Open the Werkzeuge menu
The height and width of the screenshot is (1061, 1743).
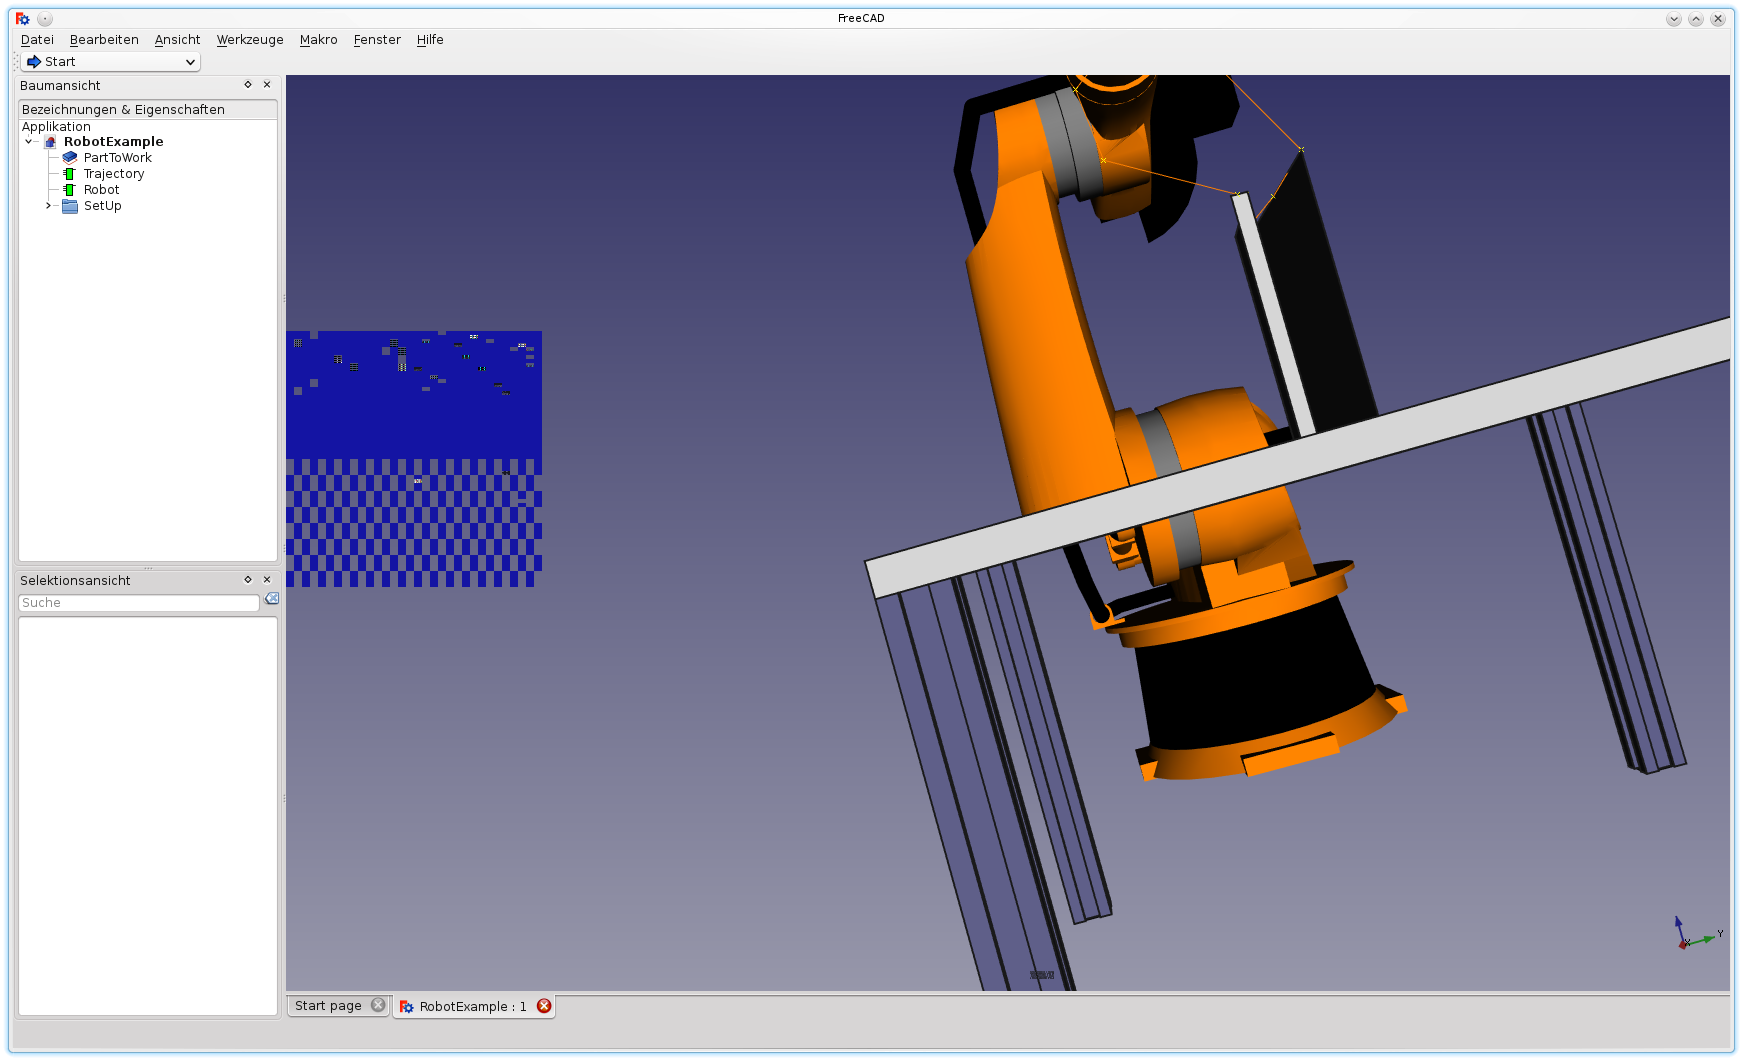(x=250, y=40)
